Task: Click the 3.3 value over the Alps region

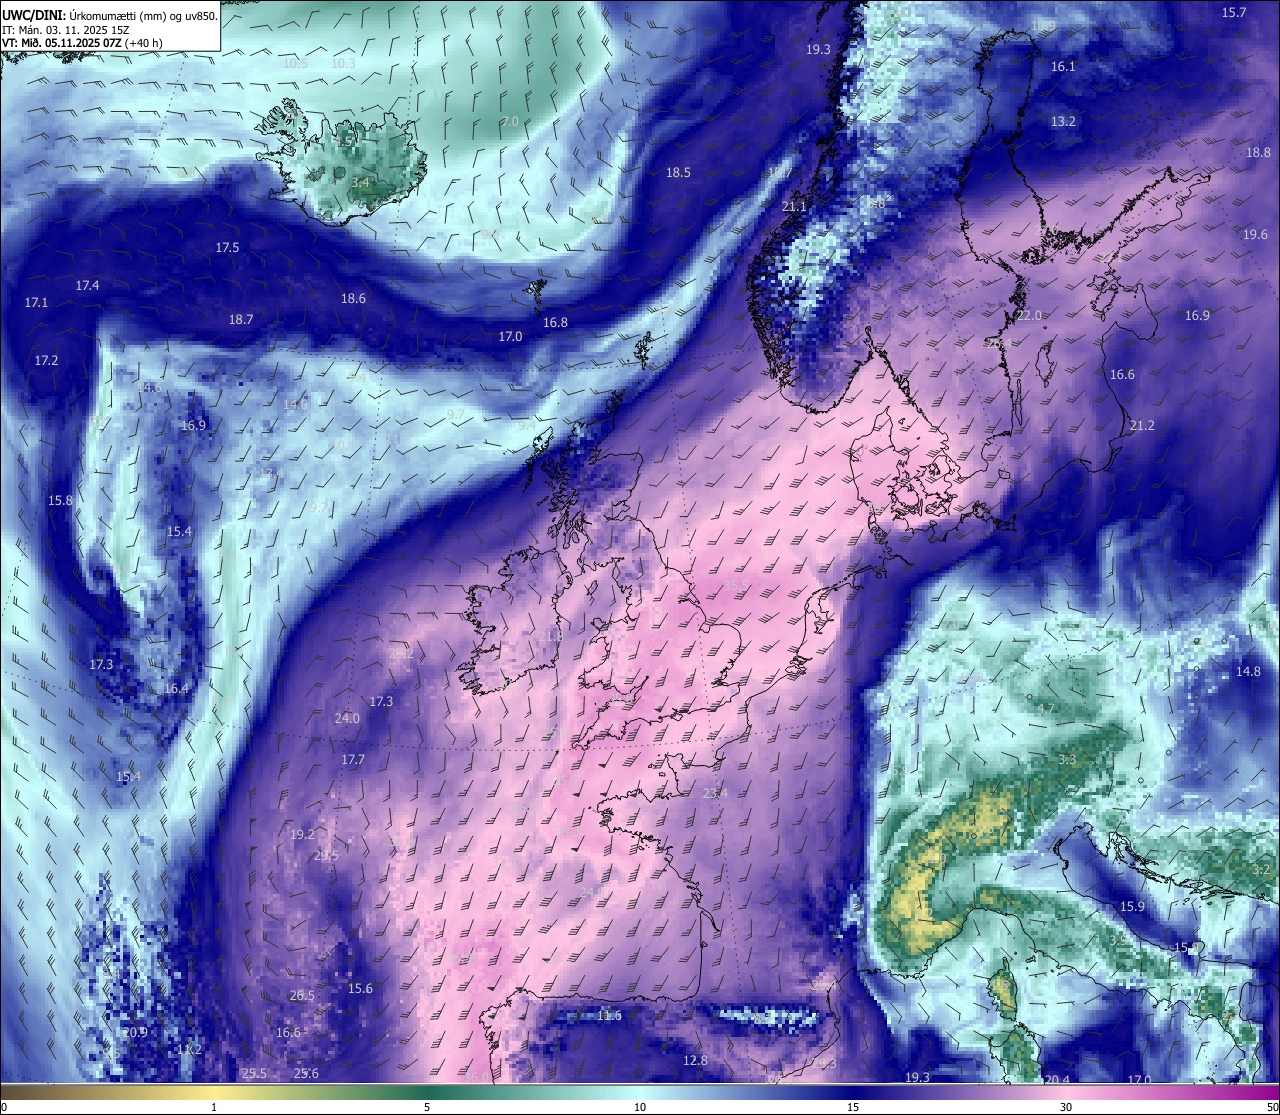Action: click(x=1067, y=760)
